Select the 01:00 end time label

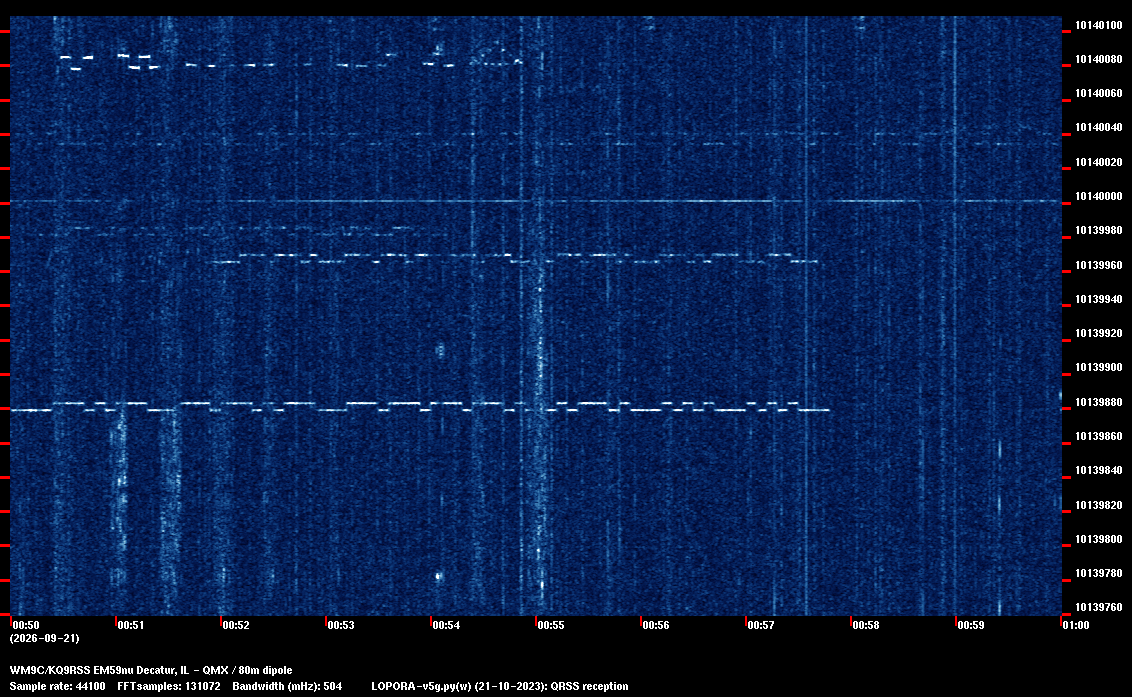[x=1076, y=625]
